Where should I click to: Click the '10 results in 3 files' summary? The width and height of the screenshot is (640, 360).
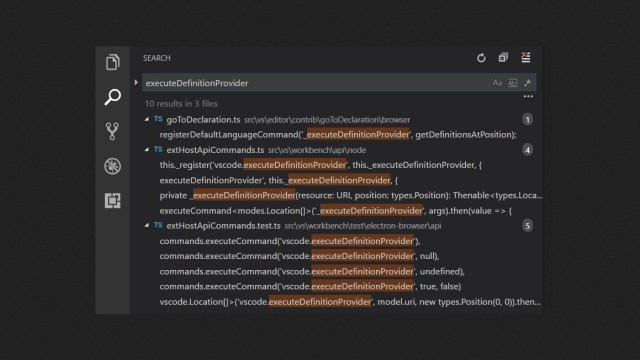(x=181, y=104)
